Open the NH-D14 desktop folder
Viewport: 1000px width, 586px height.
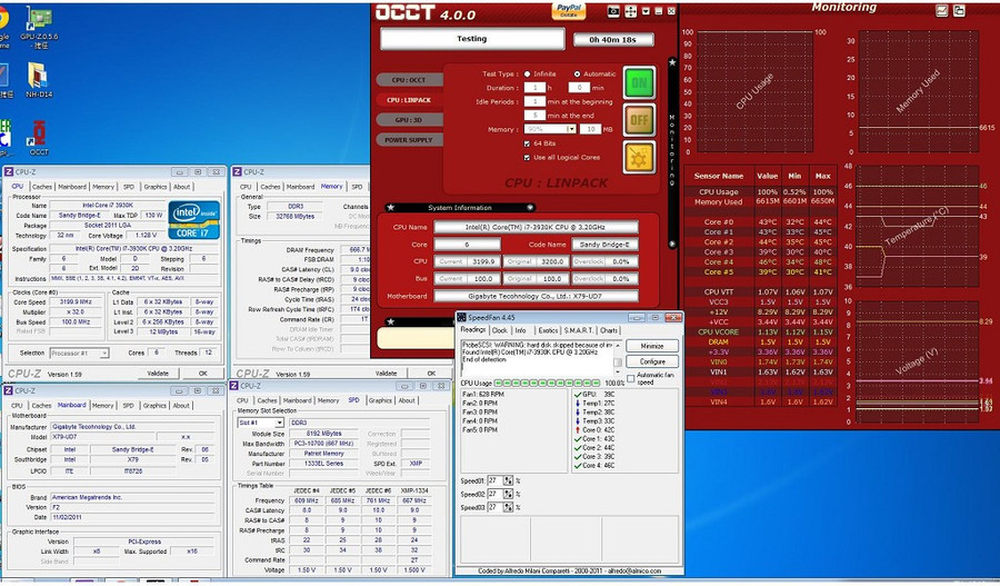pyautogui.click(x=38, y=77)
